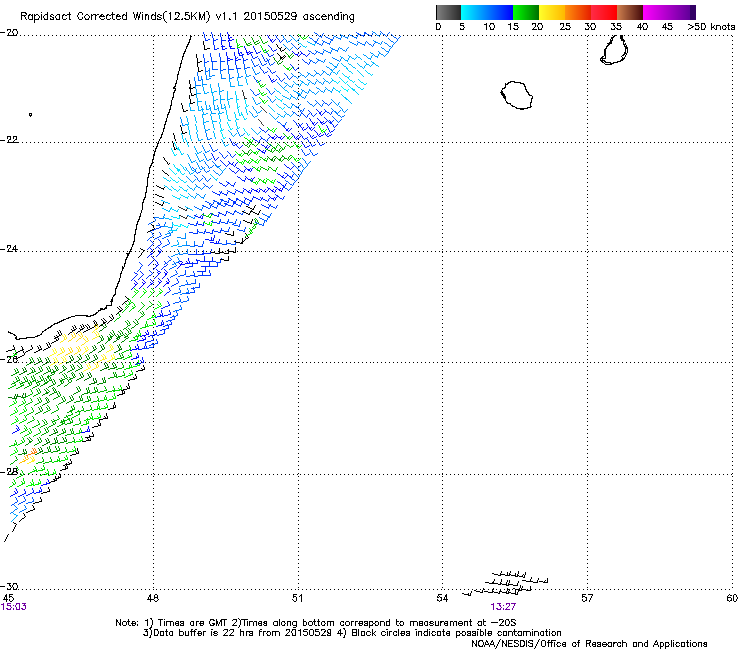Click the '51' longitude axis label

297,599
